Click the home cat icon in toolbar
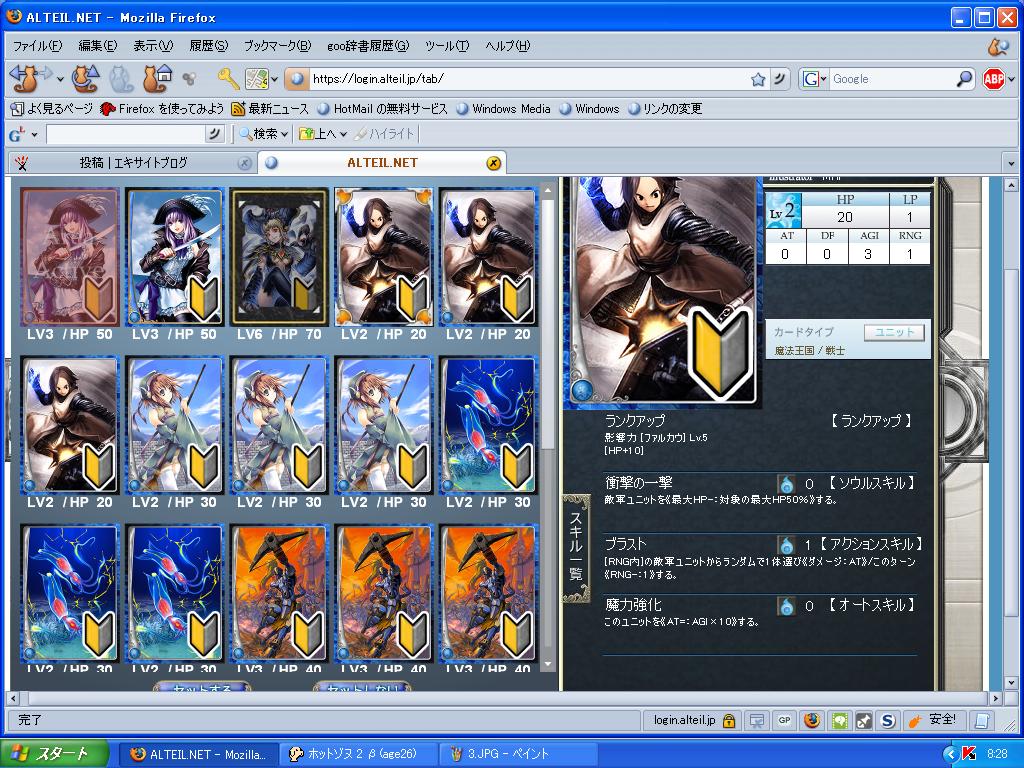The height and width of the screenshot is (768, 1024). point(157,78)
